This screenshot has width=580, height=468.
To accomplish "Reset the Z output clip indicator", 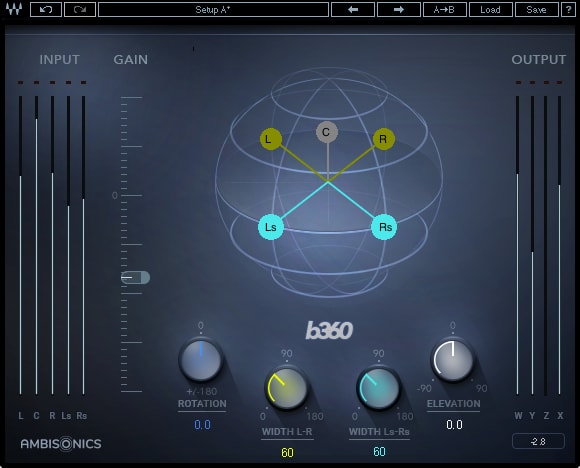I will [546, 82].
